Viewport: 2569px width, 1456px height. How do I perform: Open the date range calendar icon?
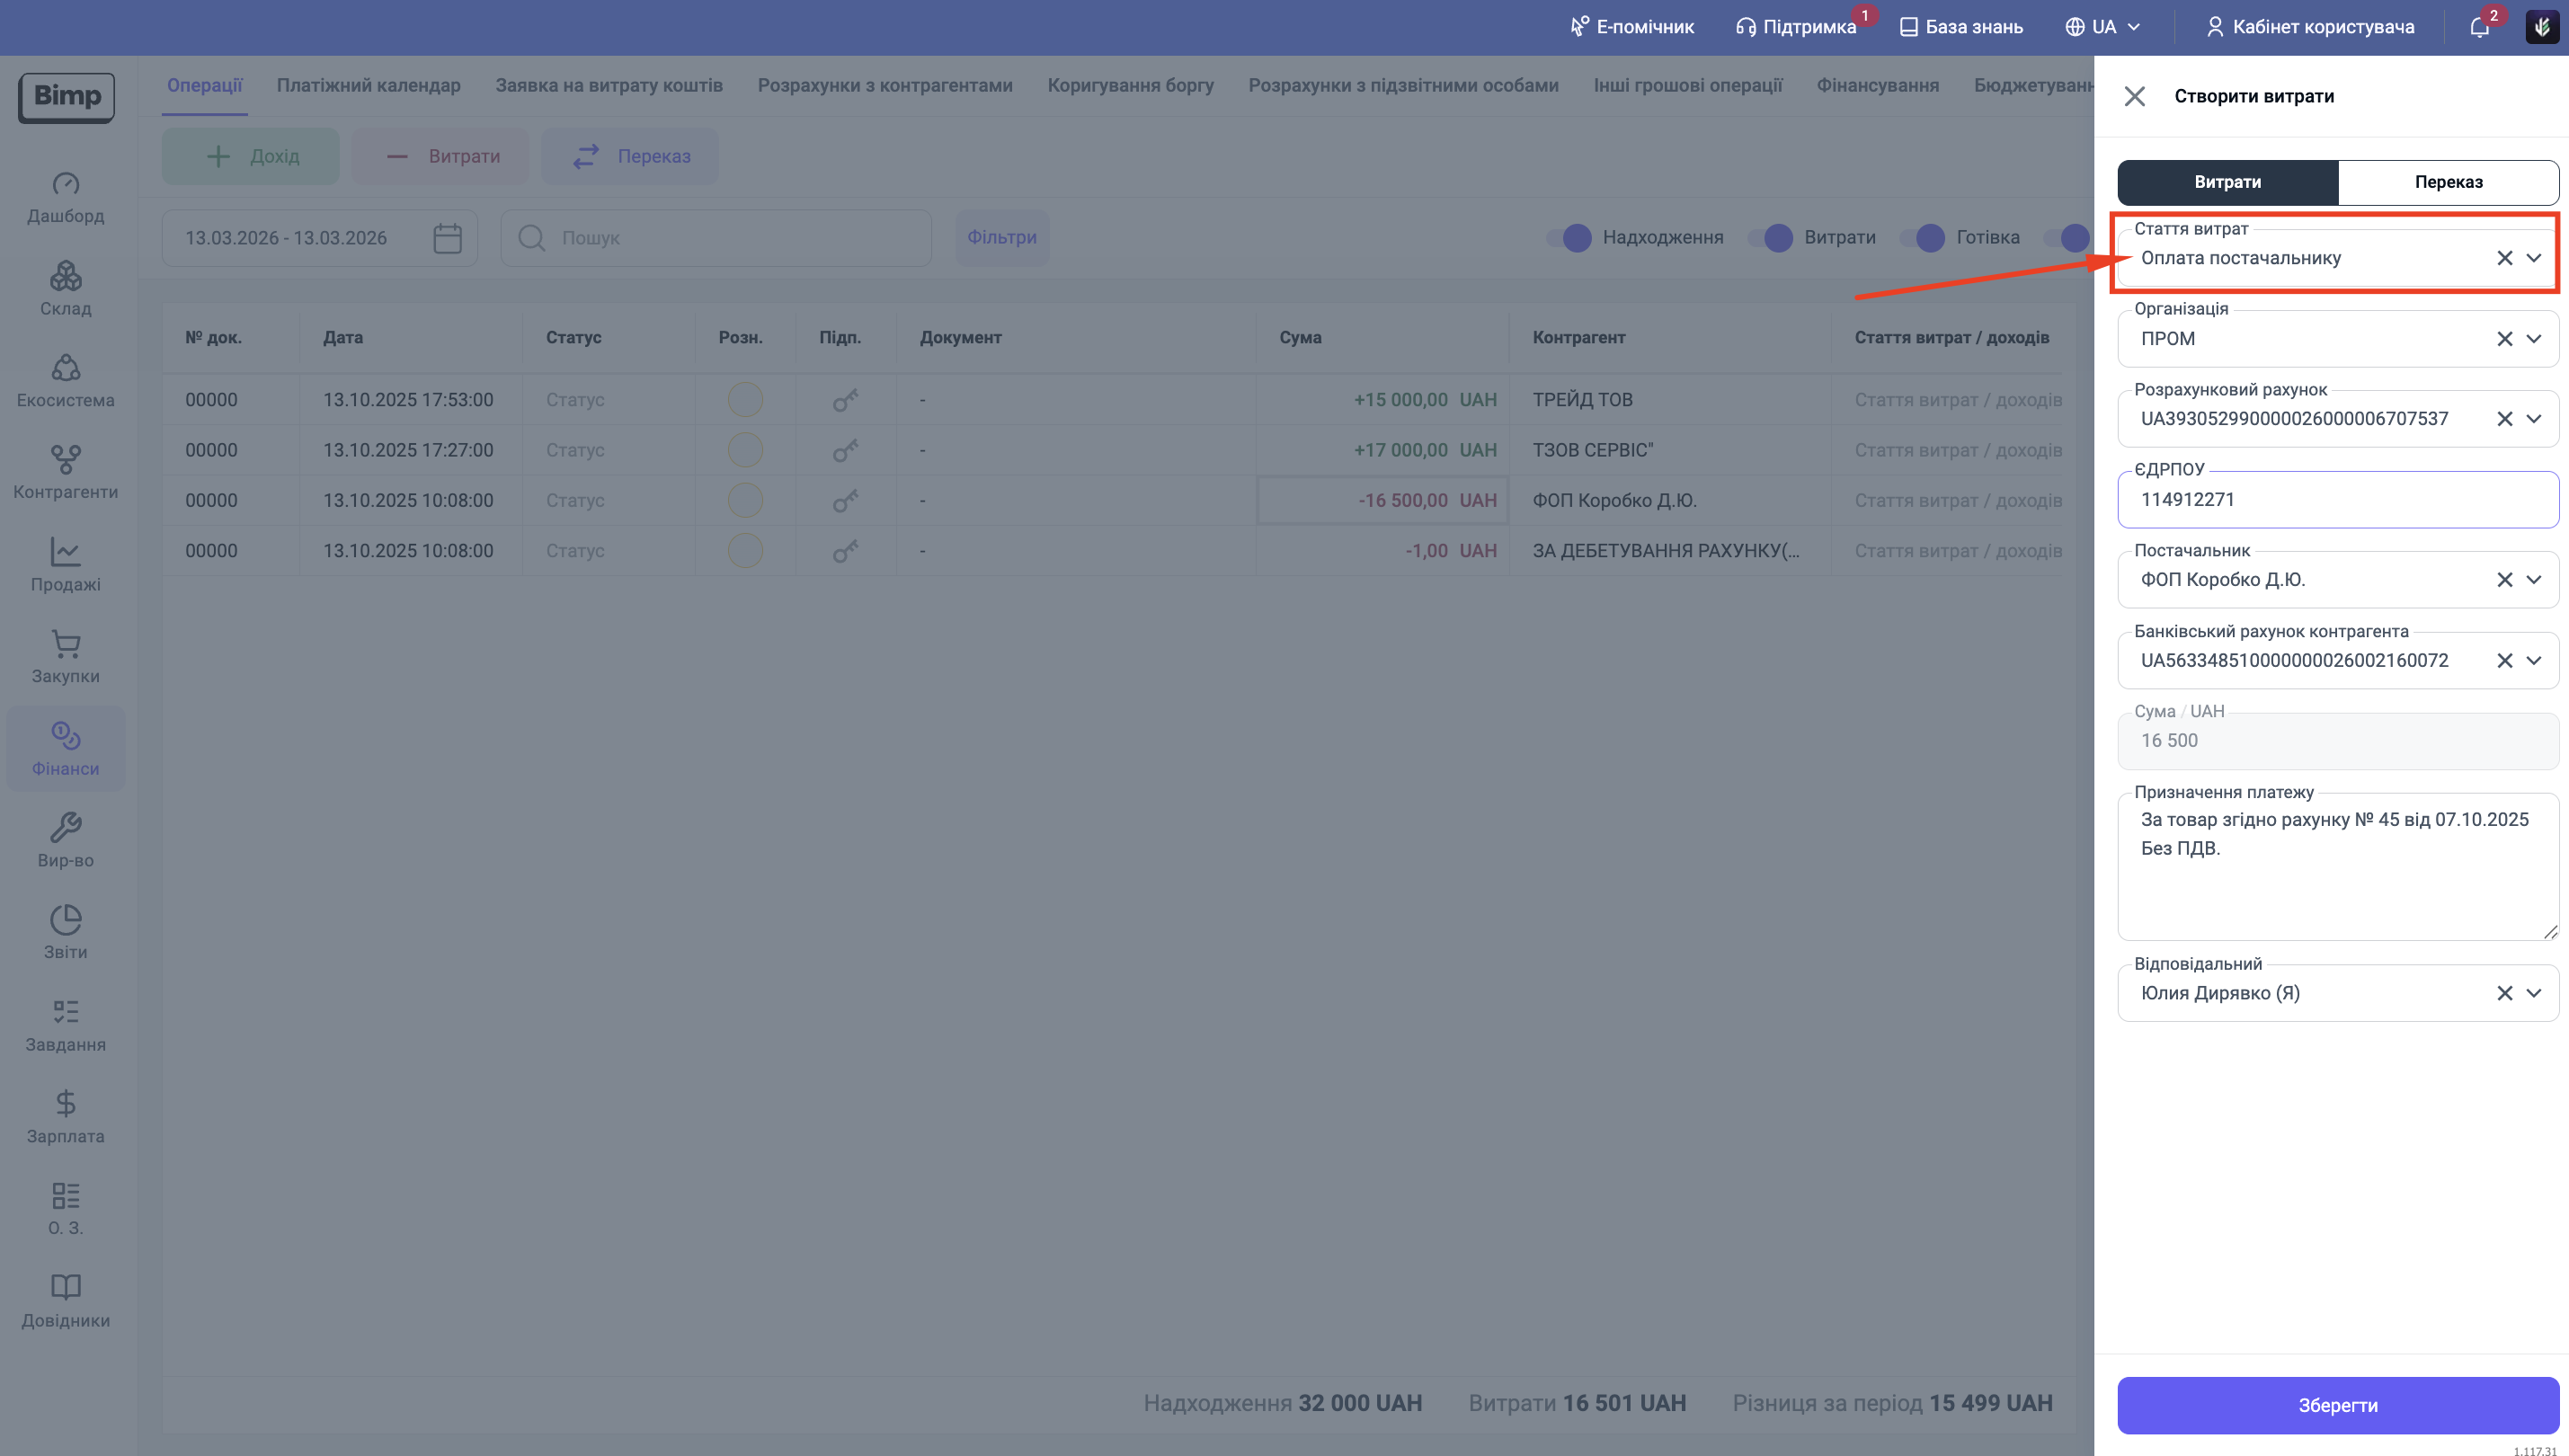(x=447, y=238)
